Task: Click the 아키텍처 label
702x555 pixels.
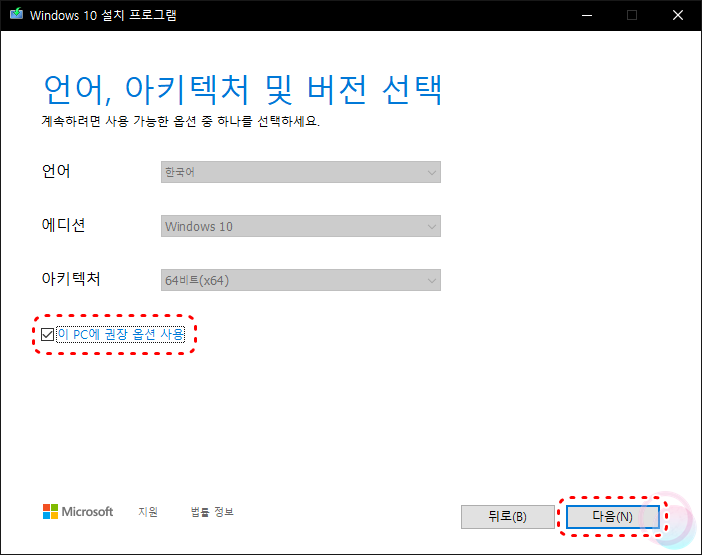Action: (x=71, y=279)
